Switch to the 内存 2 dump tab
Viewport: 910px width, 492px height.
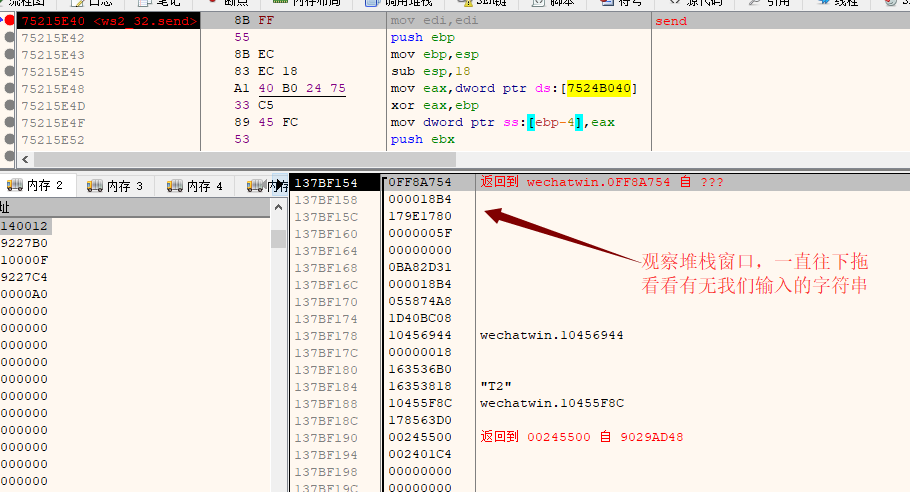(x=38, y=185)
